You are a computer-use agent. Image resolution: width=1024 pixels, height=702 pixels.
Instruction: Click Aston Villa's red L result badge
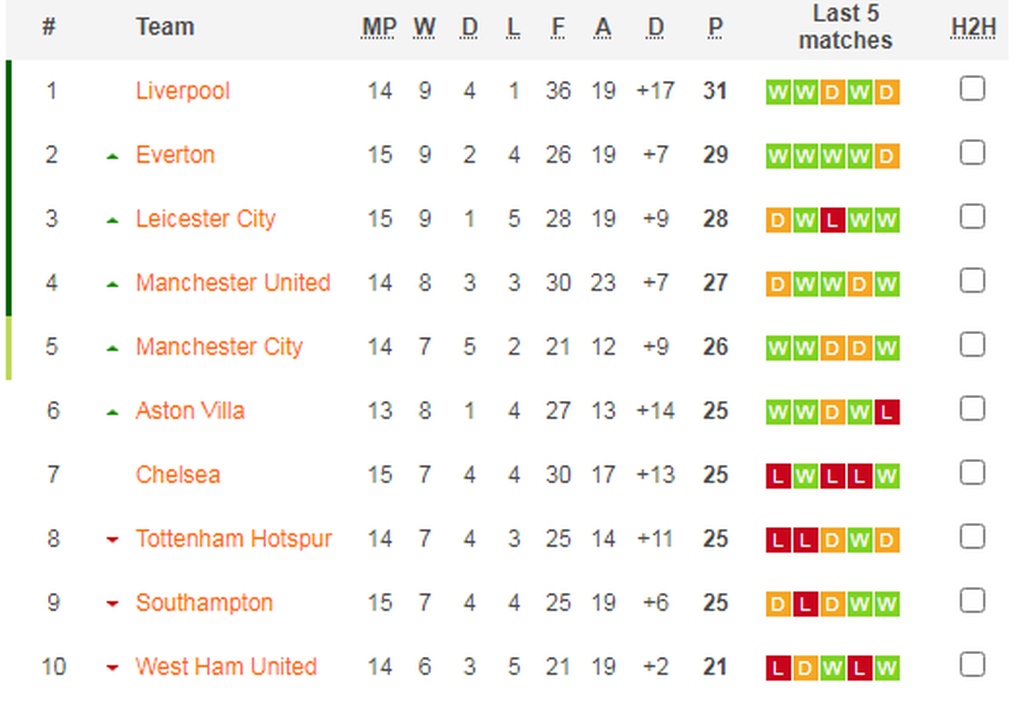[x=887, y=412]
